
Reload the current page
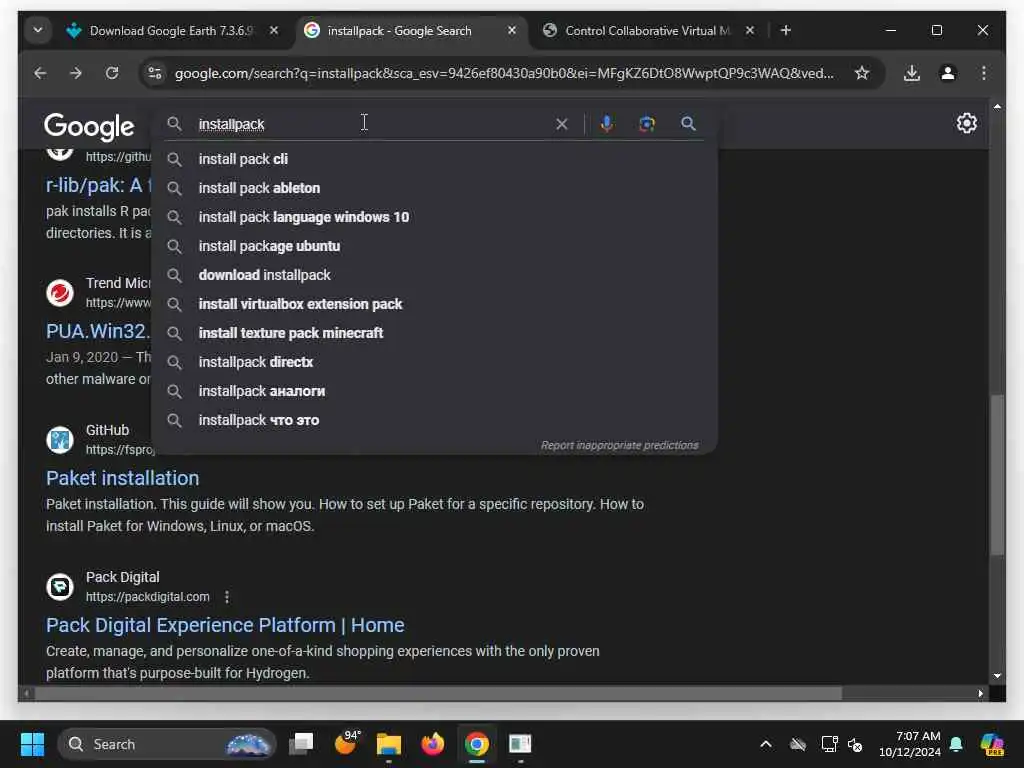112,73
